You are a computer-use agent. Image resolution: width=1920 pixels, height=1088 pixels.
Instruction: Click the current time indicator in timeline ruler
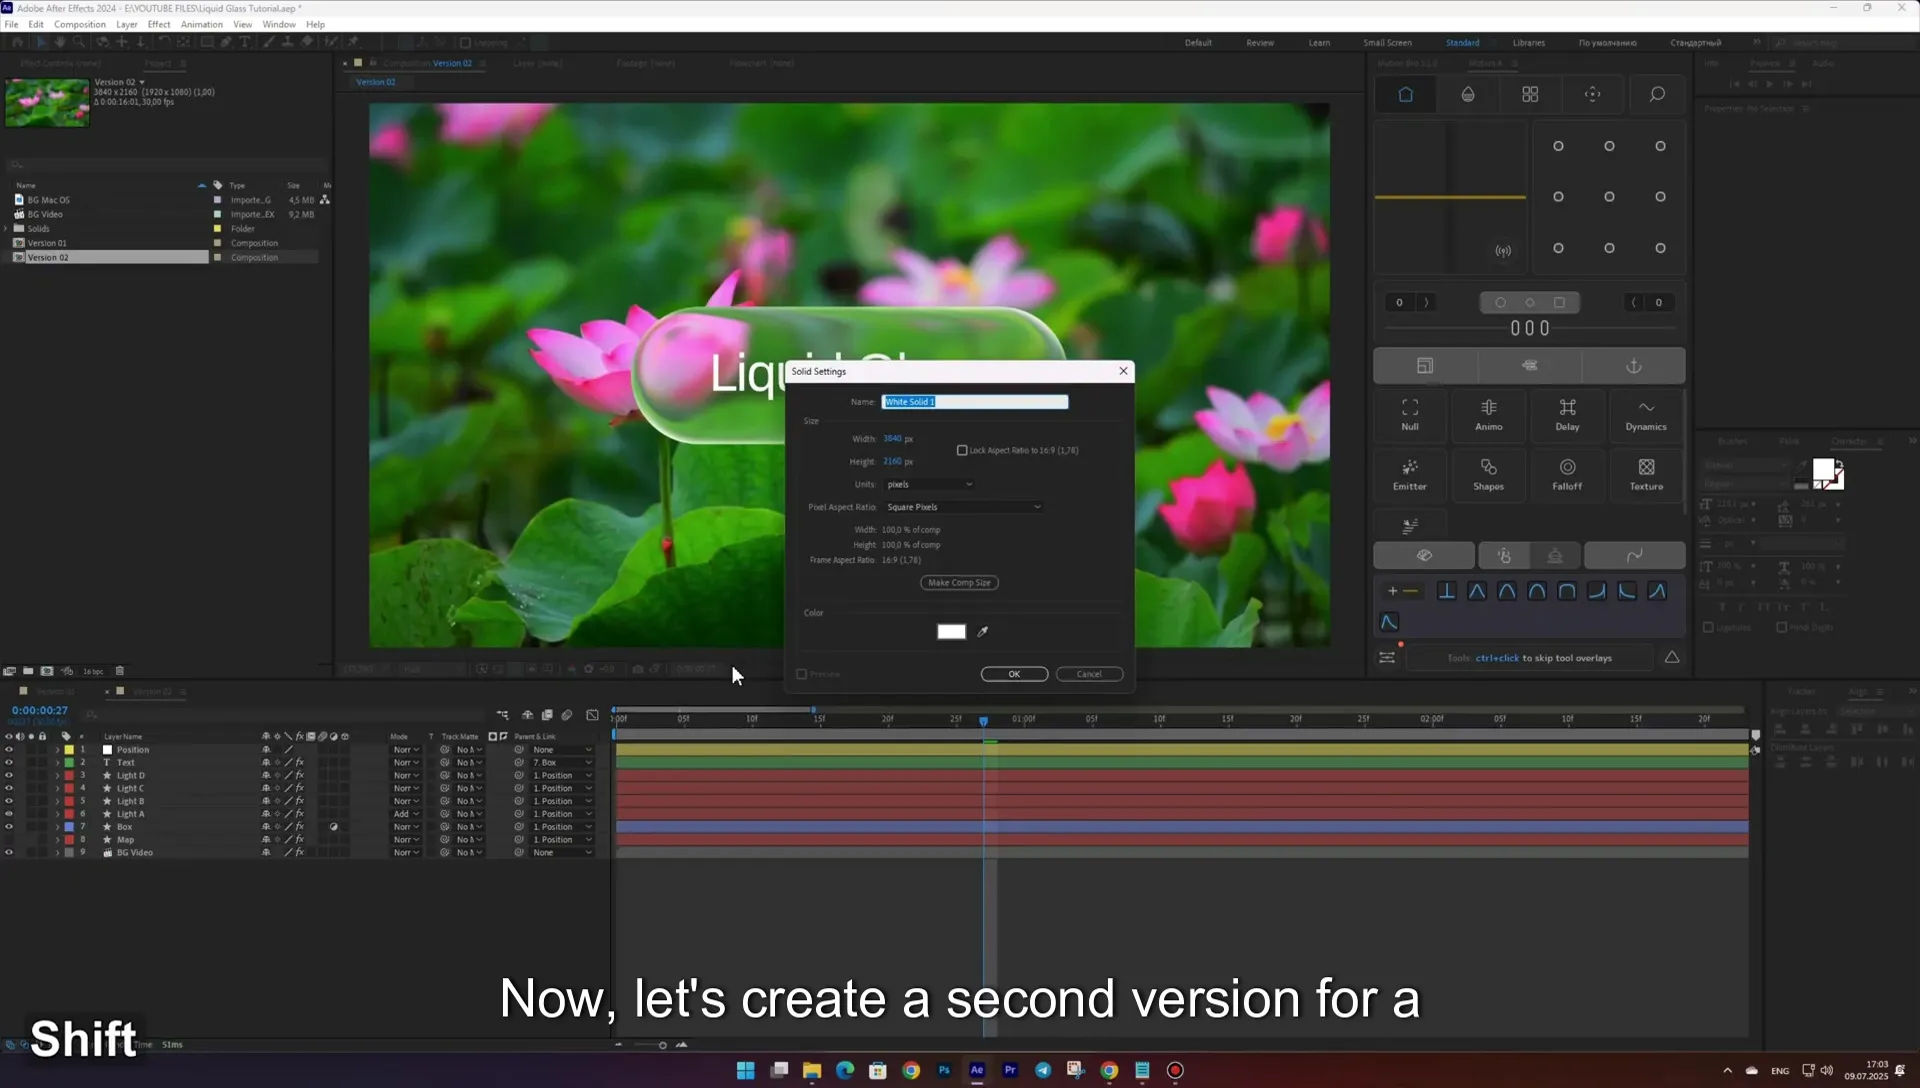pos(983,721)
